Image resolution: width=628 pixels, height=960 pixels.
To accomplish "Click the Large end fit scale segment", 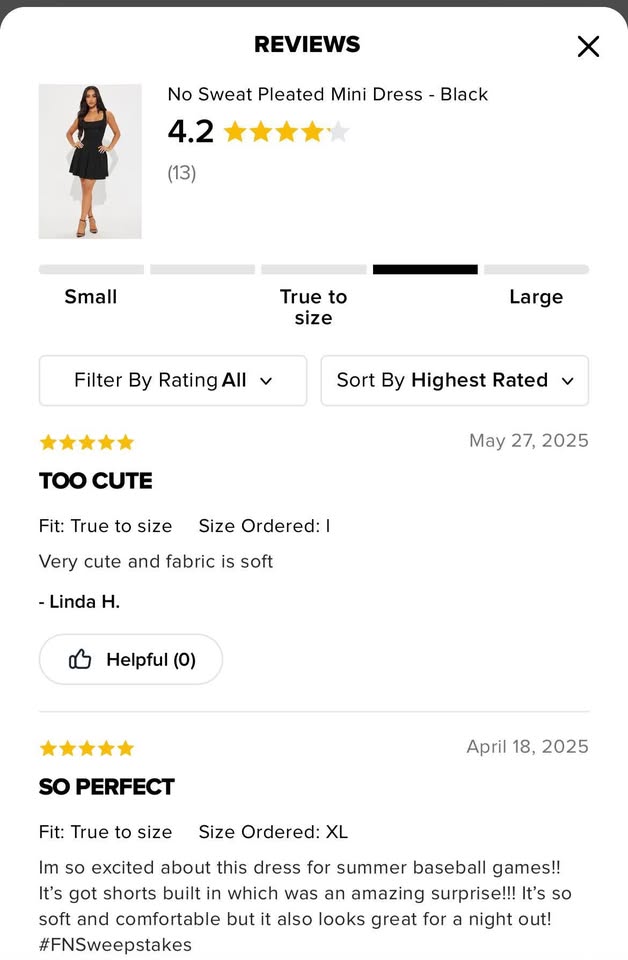I will (x=536, y=269).
